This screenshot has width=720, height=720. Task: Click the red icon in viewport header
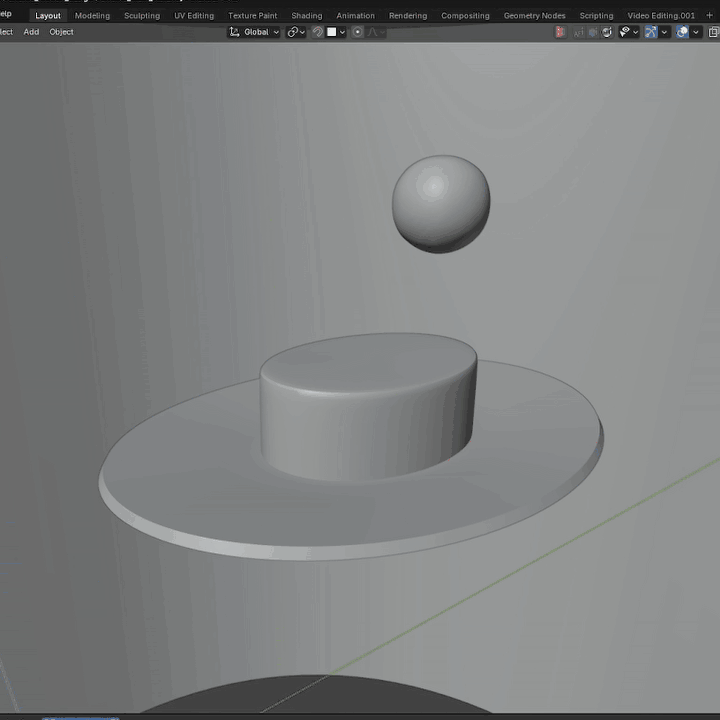[560, 32]
